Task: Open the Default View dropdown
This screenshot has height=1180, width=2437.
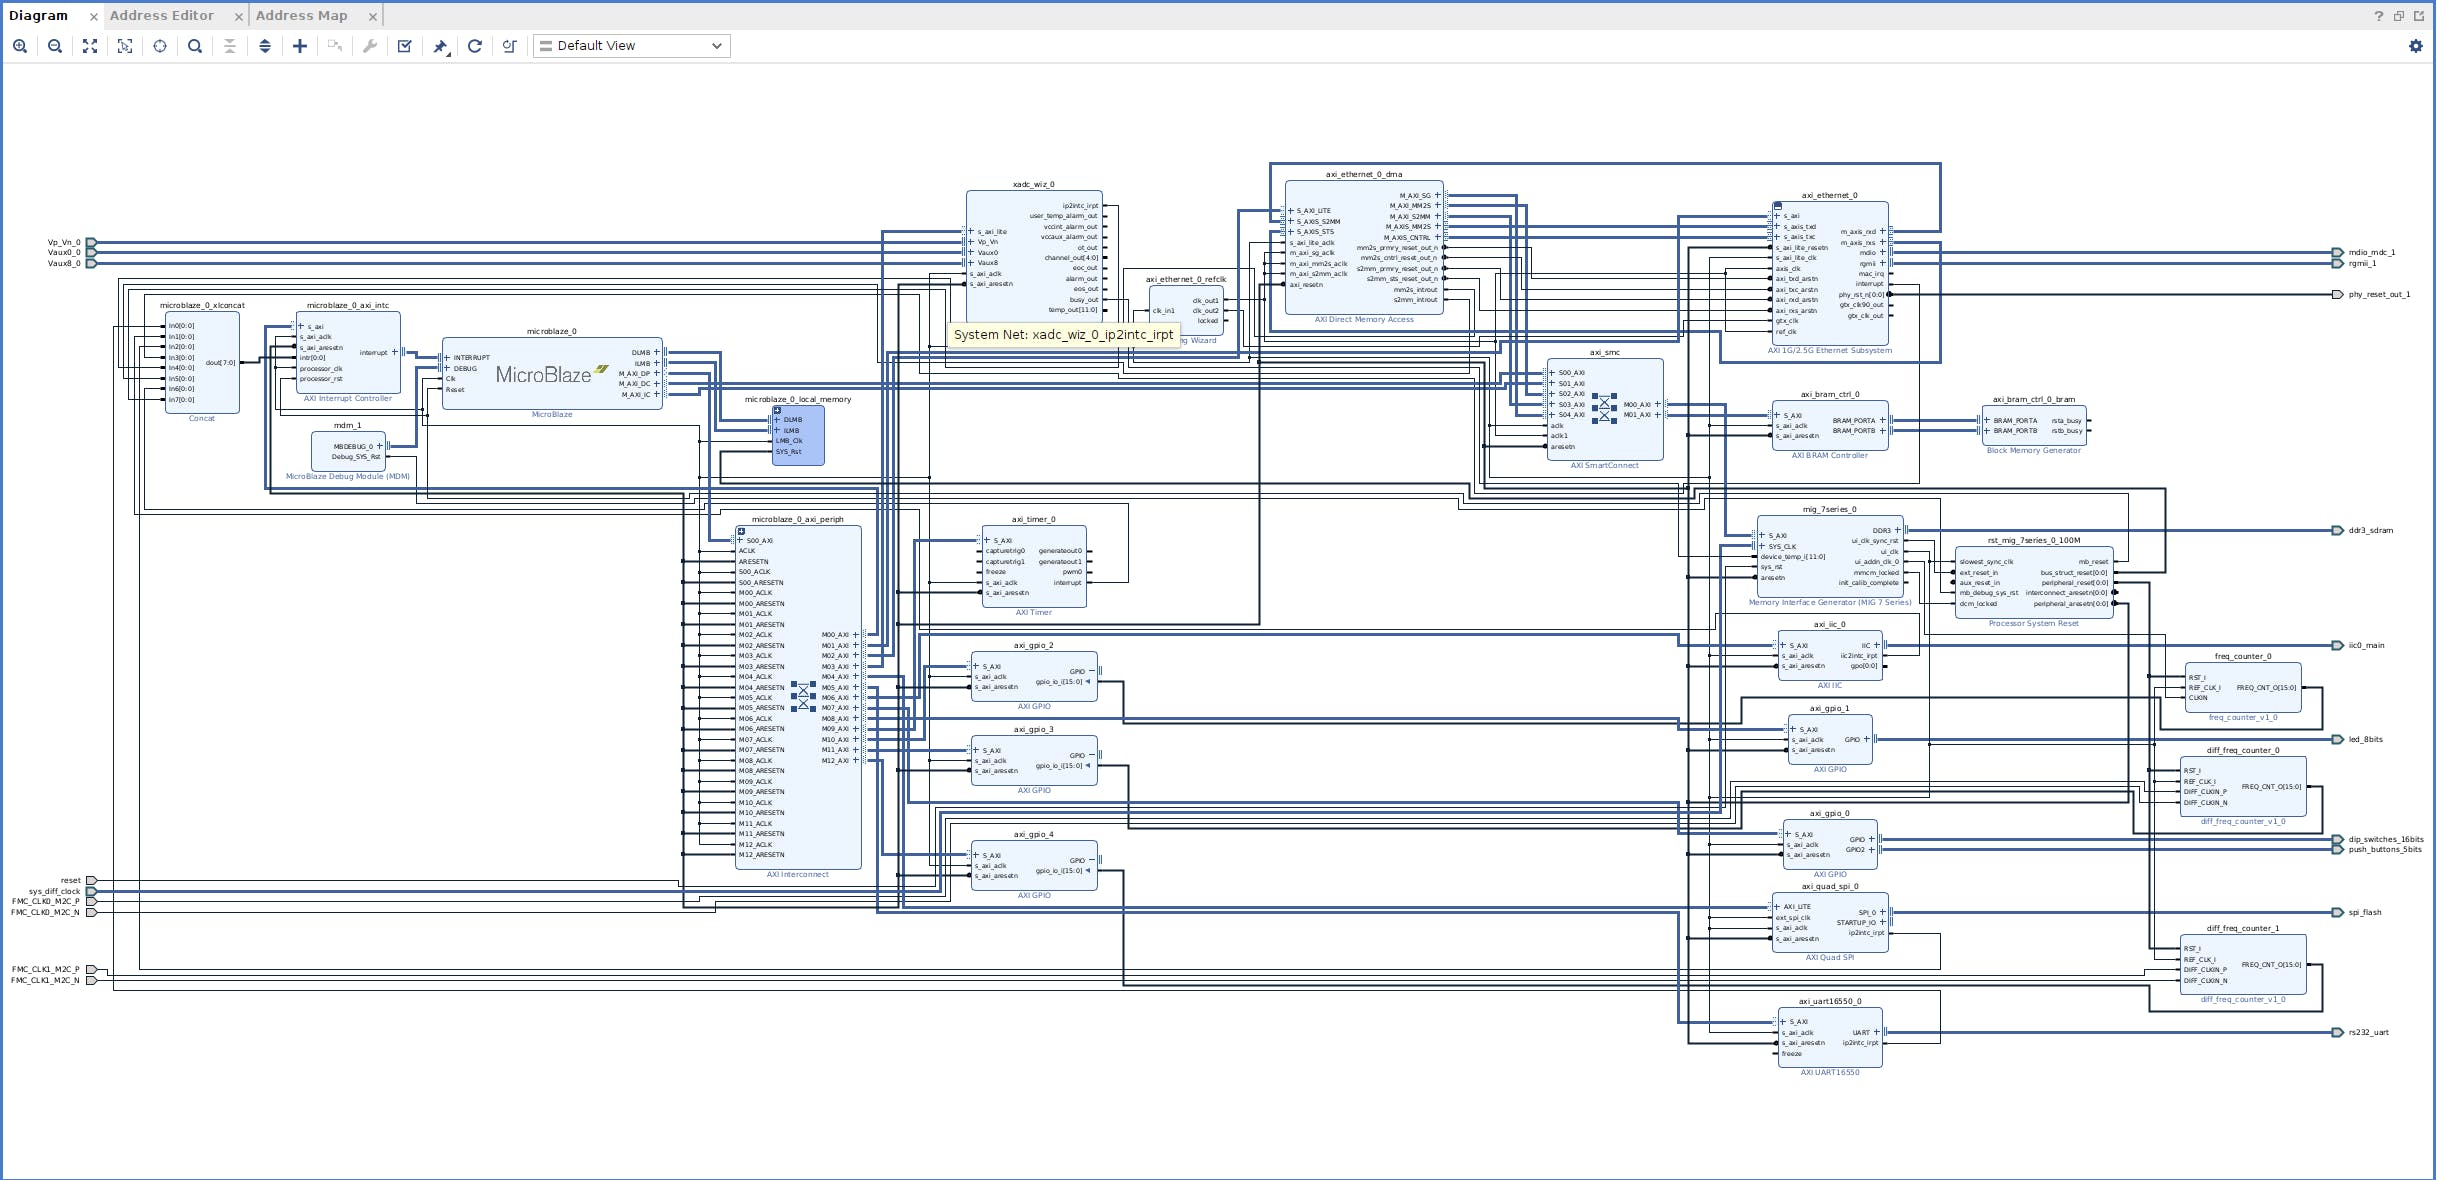Action: pos(632,46)
